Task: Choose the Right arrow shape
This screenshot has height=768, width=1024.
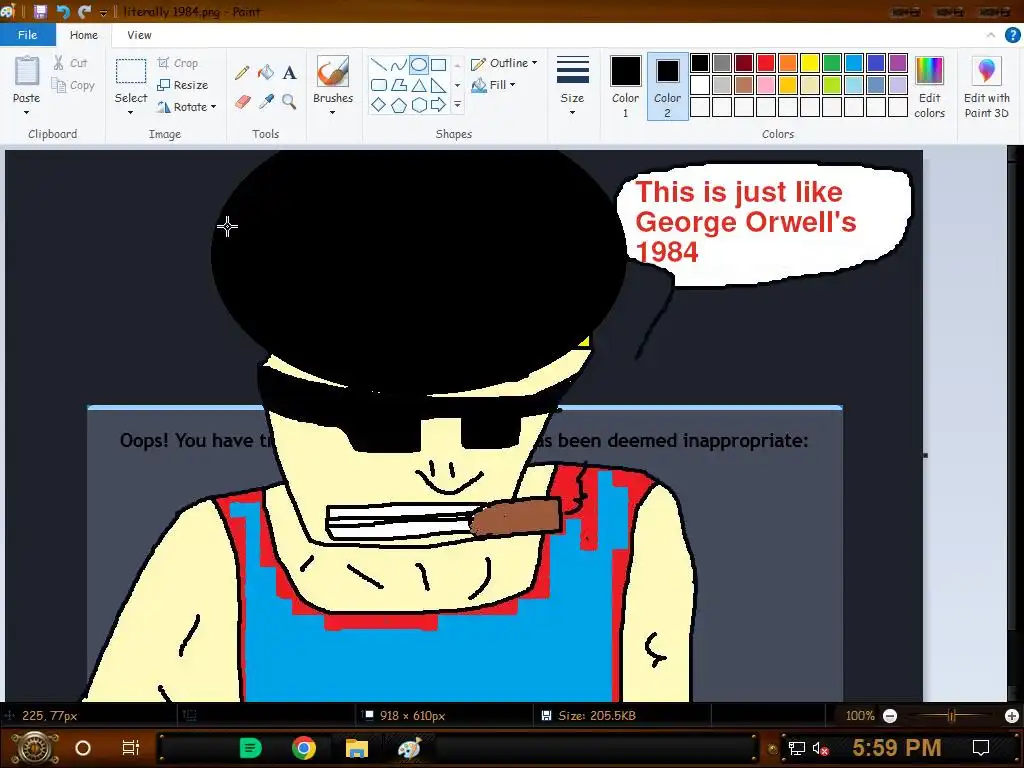Action: click(439, 104)
